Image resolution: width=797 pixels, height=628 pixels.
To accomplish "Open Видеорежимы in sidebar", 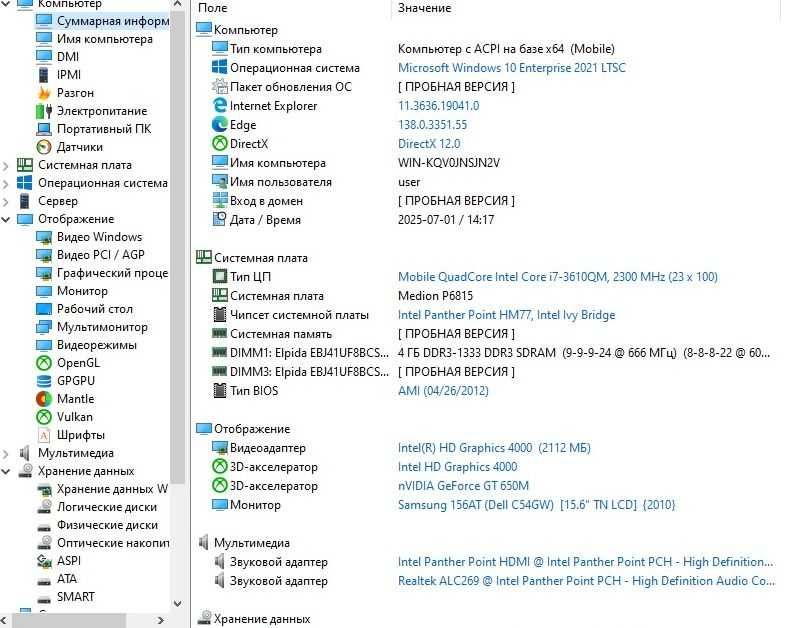I will point(97,345).
